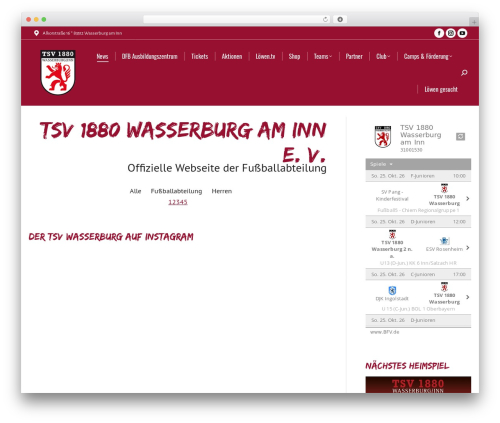Image resolution: width=500 pixels, height=423 pixels.
Task: Open the Shop menu item
Action: tap(294, 56)
